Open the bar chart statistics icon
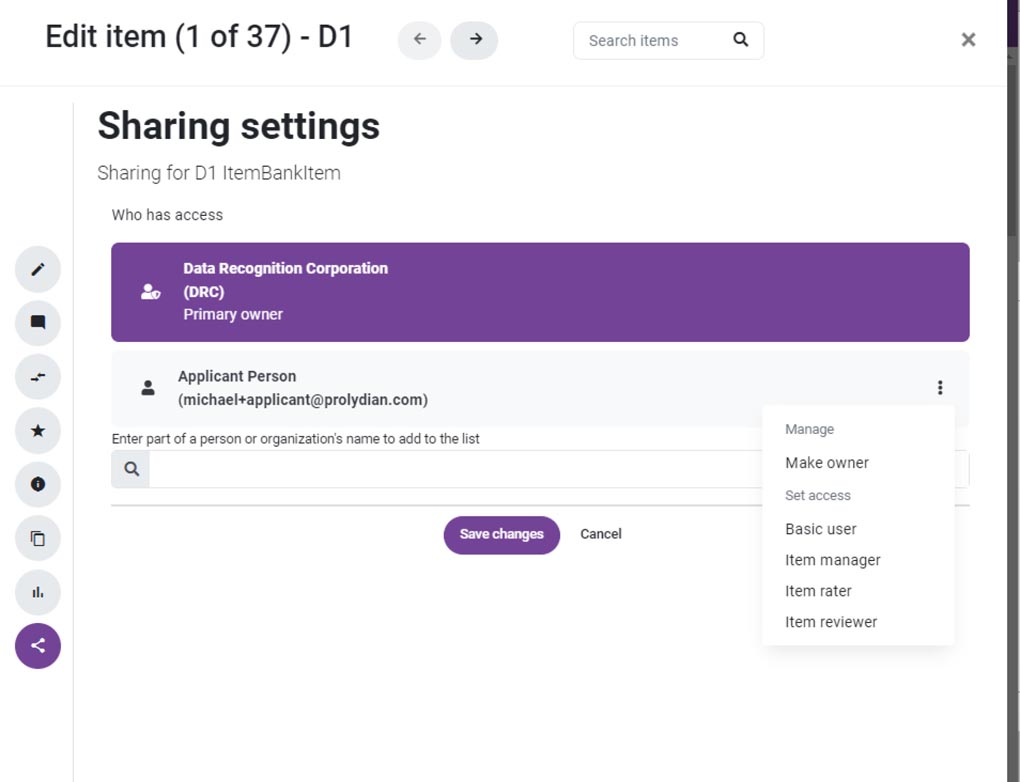This screenshot has height=782, width=1020. [x=38, y=592]
